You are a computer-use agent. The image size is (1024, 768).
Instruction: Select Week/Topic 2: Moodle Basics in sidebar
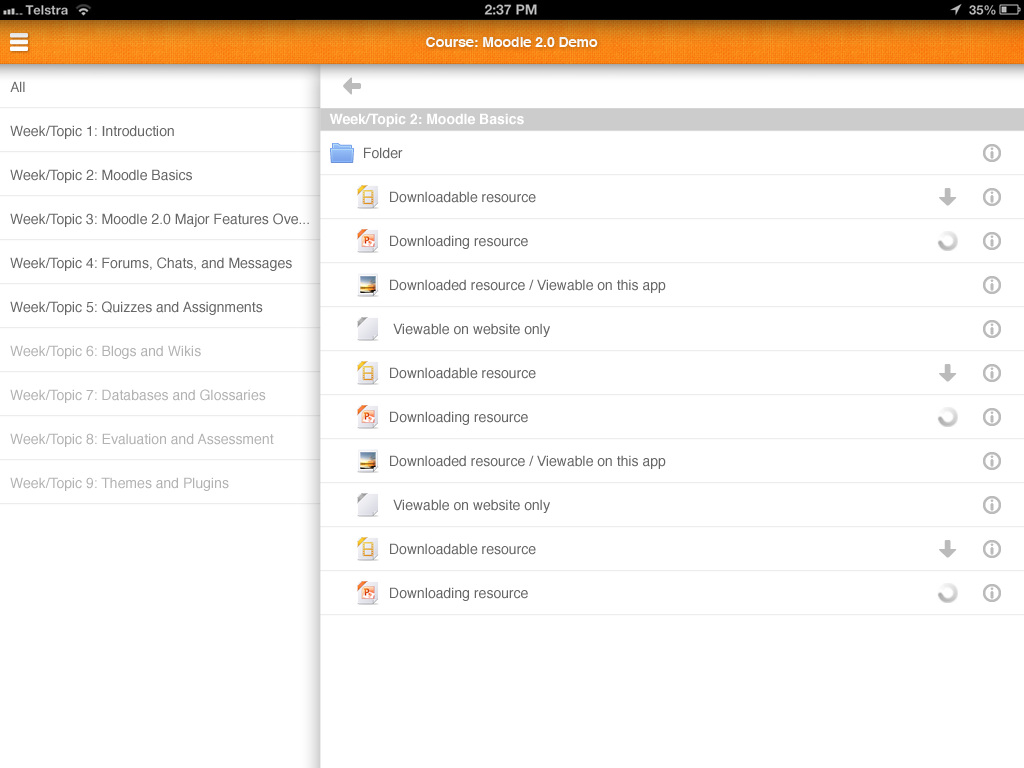pos(159,175)
